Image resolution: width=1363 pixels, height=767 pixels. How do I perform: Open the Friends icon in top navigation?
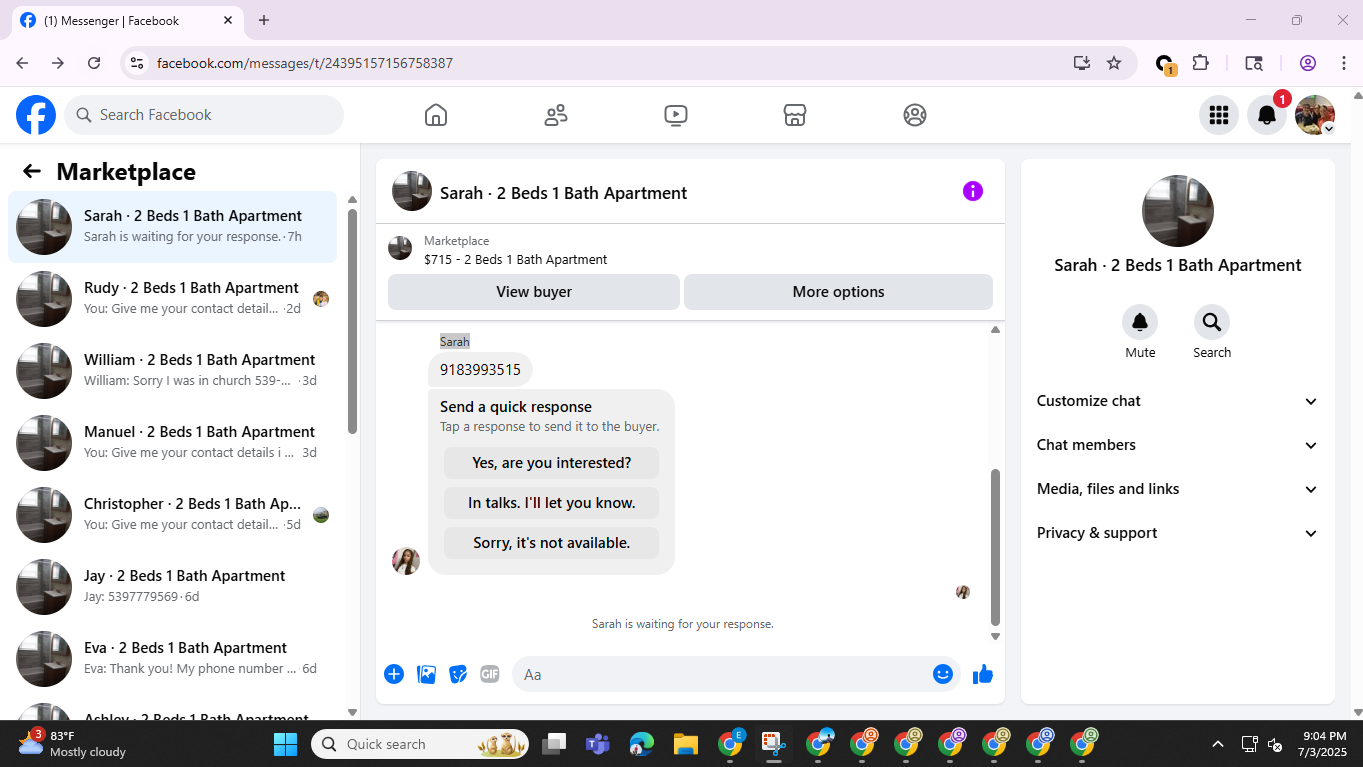tap(556, 115)
